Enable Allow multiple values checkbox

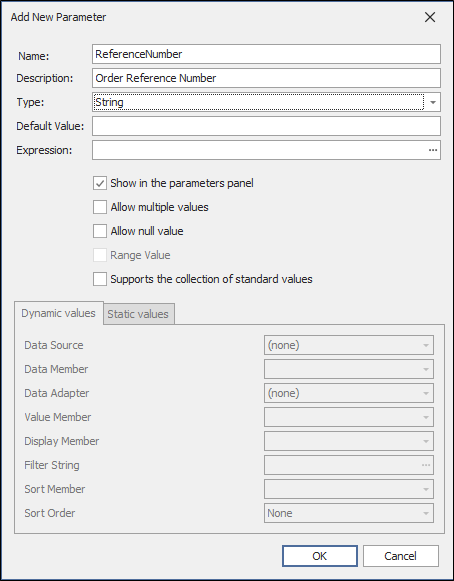pyautogui.click(x=100, y=207)
